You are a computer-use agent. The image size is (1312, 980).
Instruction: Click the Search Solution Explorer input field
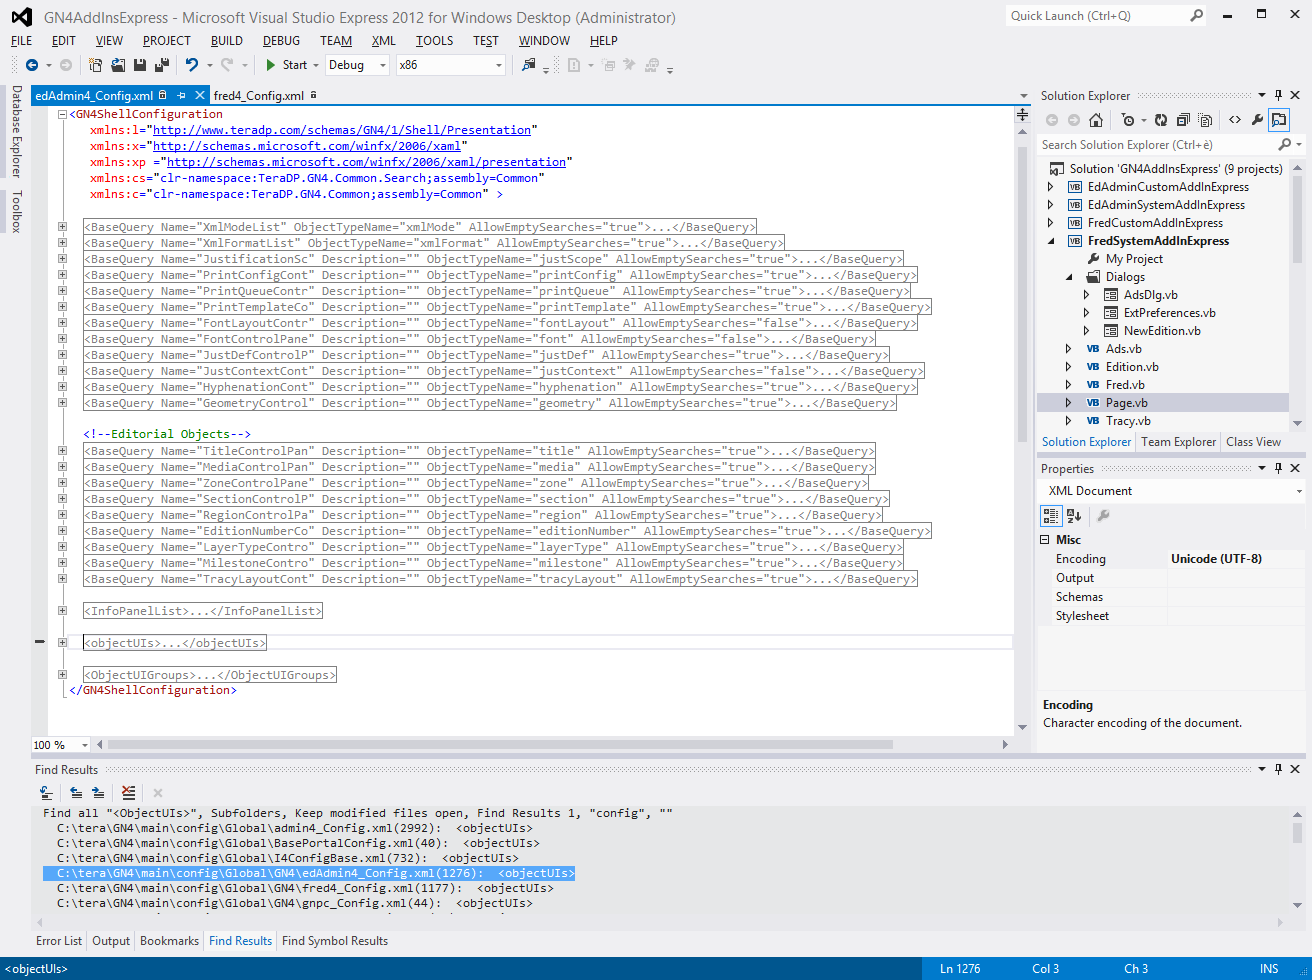click(1158, 145)
